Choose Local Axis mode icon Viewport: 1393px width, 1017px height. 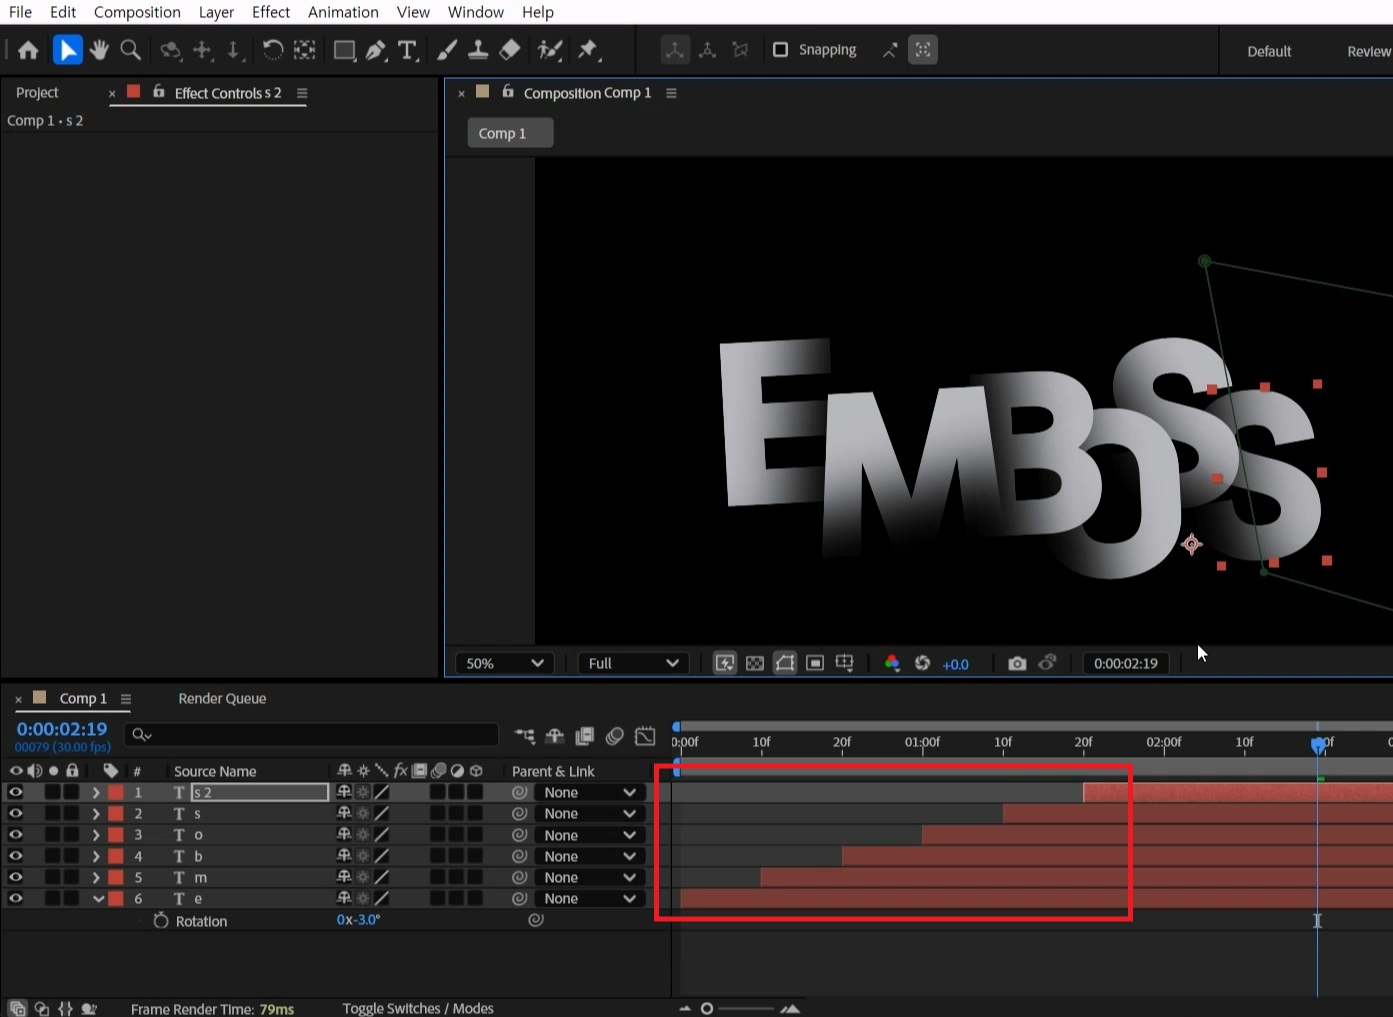coord(675,50)
